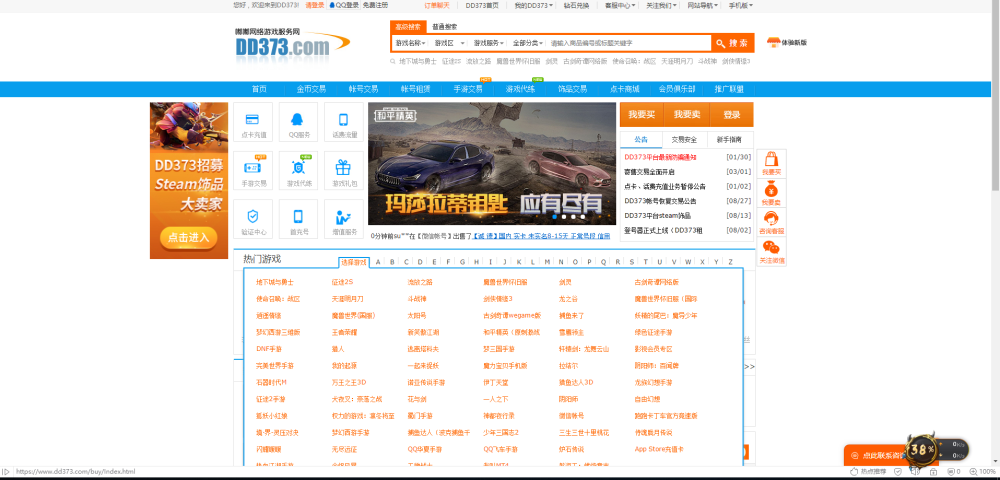Viewport: 1000px width, 480px height.
Task: Open the 交易安全 tab
Action: pos(684,140)
